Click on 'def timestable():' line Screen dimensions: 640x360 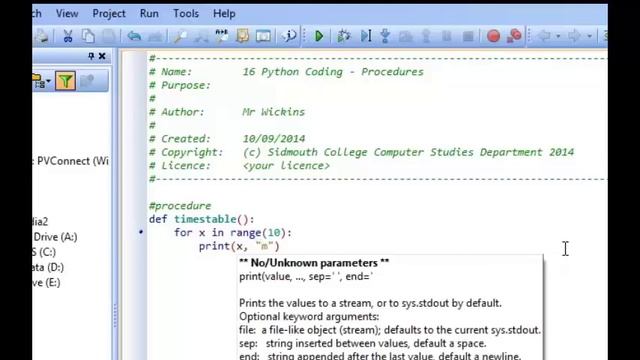pyautogui.click(x=202, y=219)
